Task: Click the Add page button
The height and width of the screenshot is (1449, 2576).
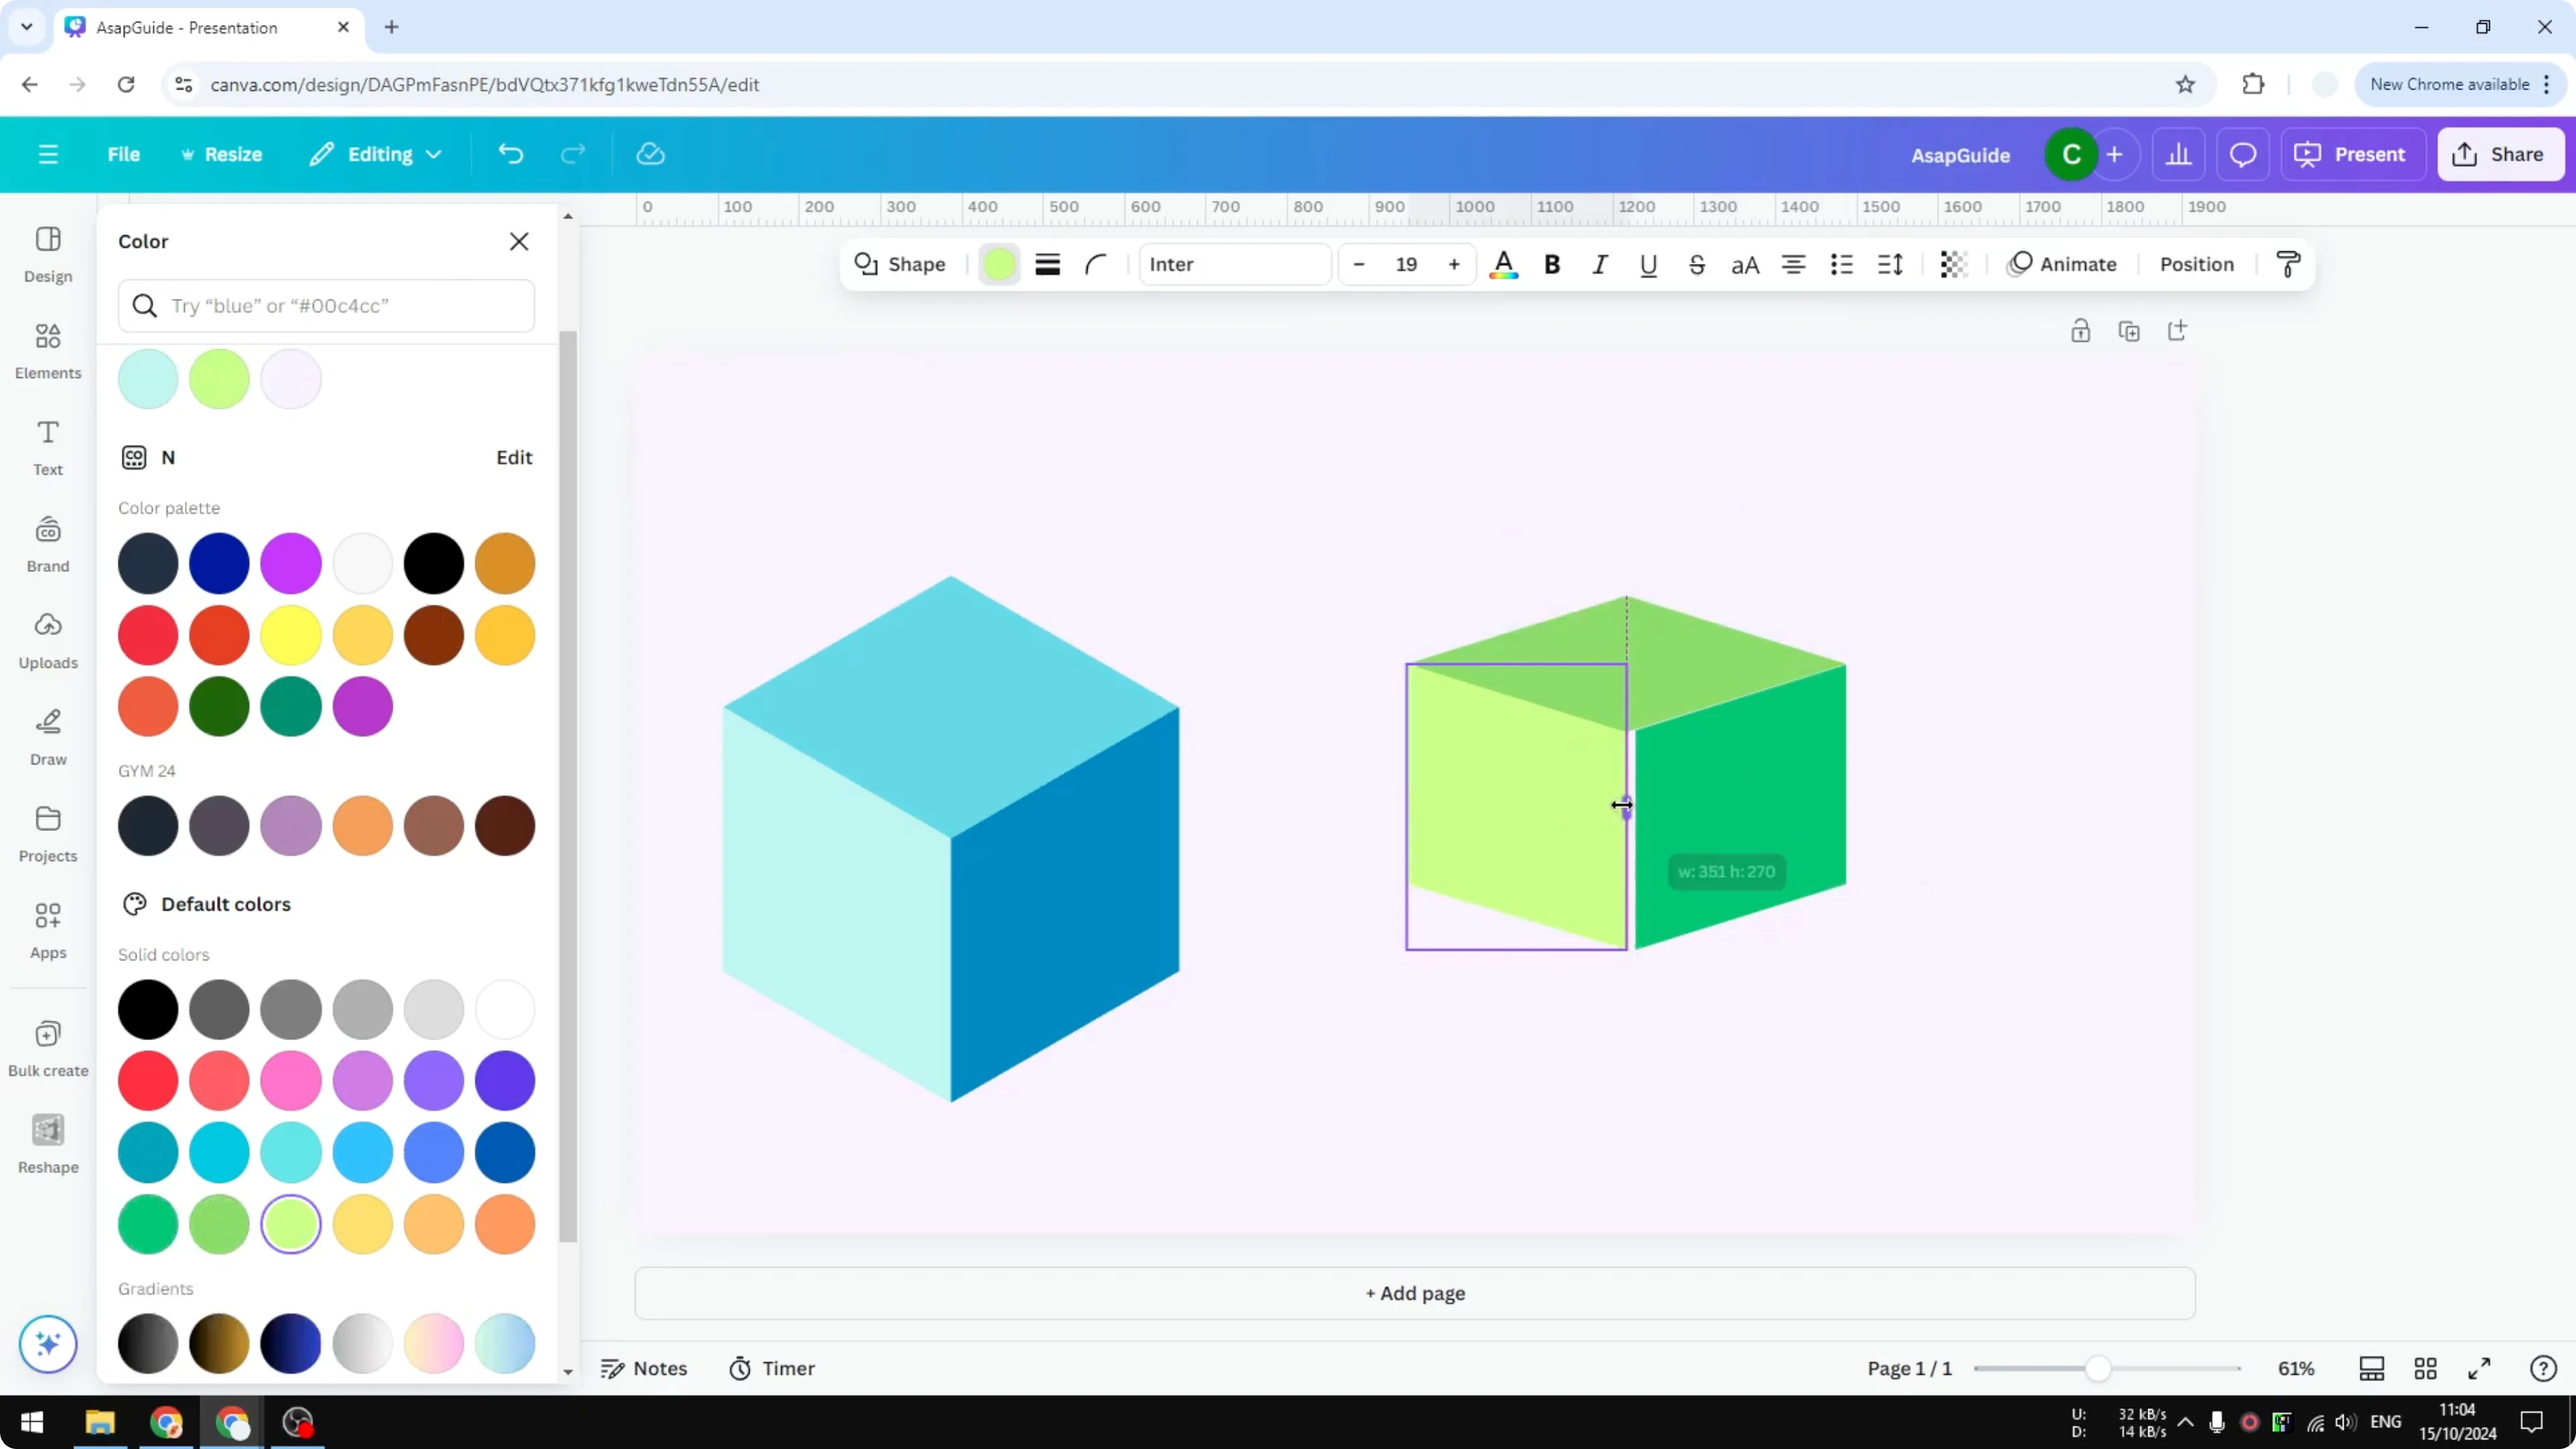Action: click(1413, 1293)
